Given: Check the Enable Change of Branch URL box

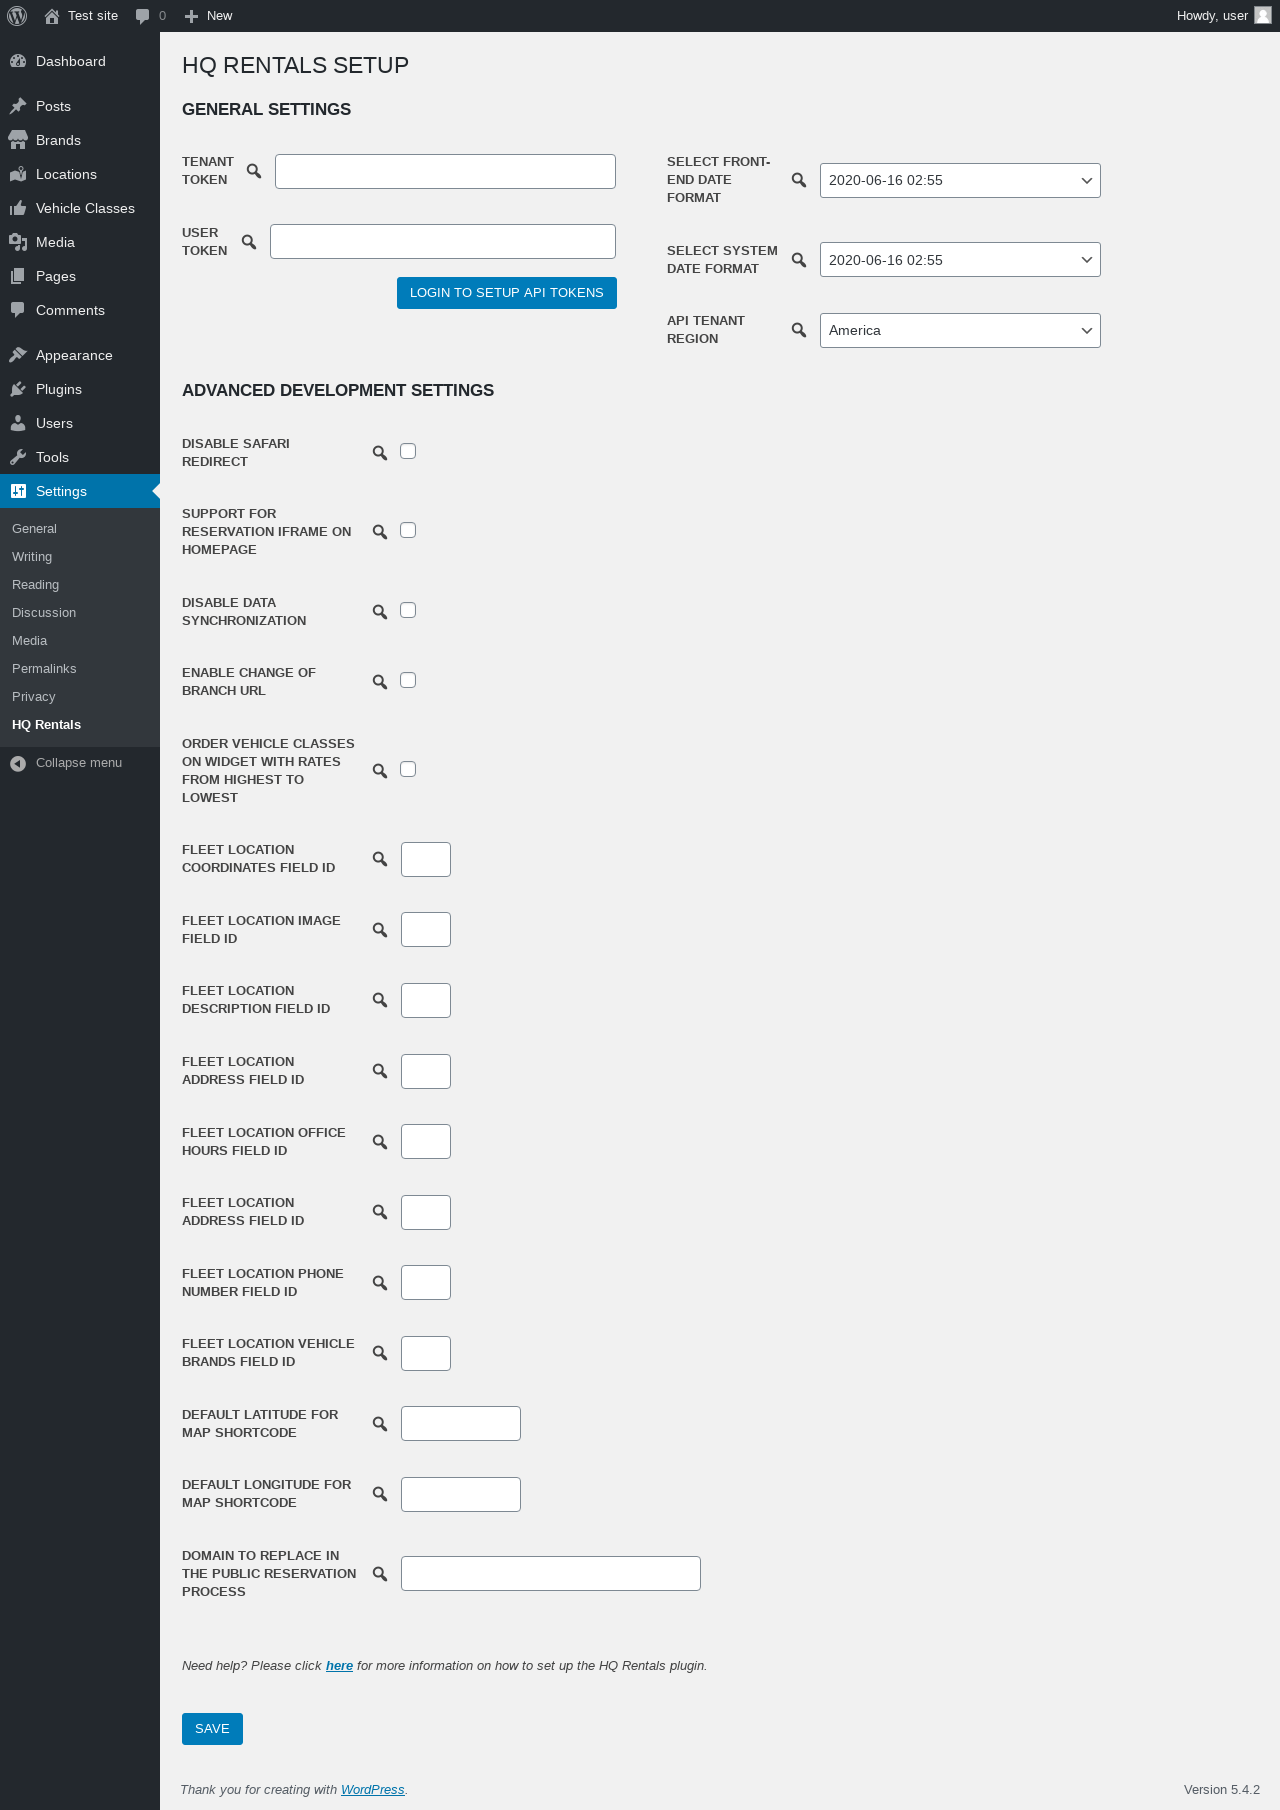Looking at the screenshot, I should [x=408, y=680].
